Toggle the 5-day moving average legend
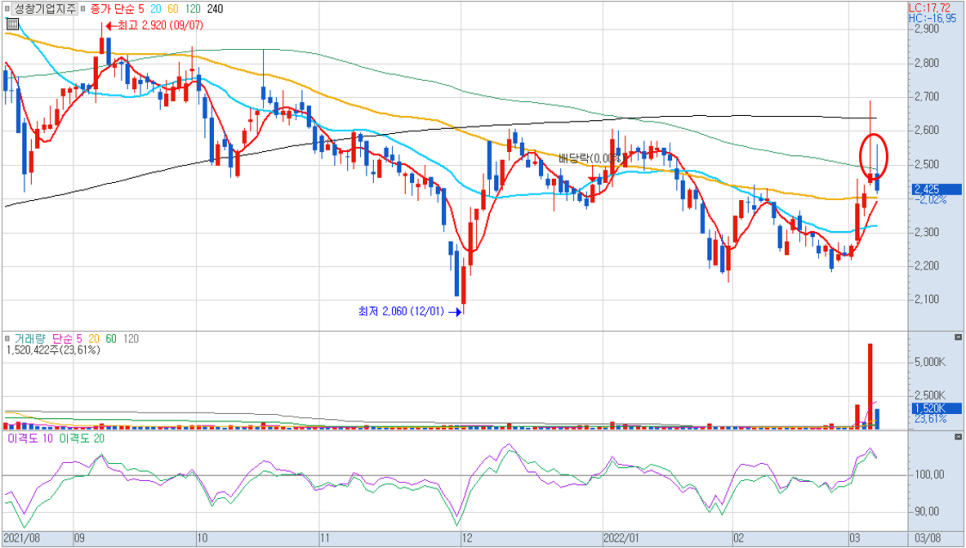 (142, 9)
